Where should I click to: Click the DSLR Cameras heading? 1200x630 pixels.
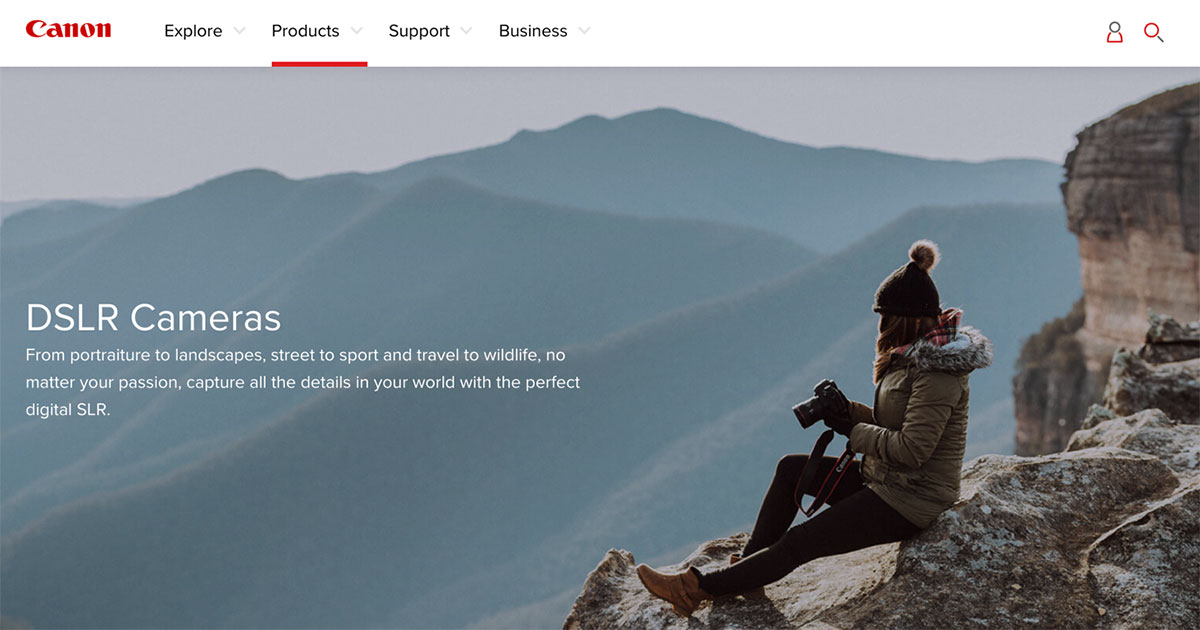(153, 318)
